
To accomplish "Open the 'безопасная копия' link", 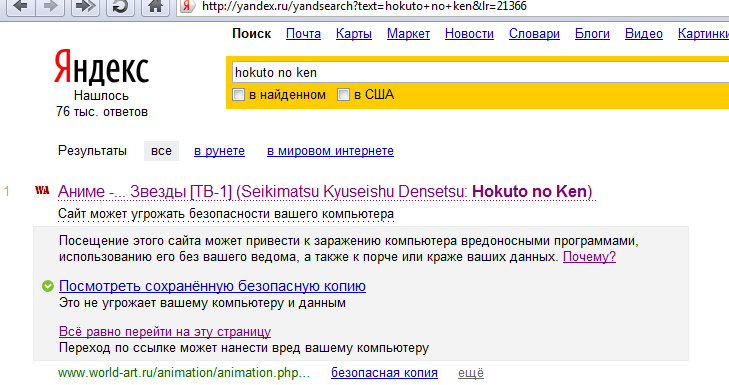I will pos(384,373).
